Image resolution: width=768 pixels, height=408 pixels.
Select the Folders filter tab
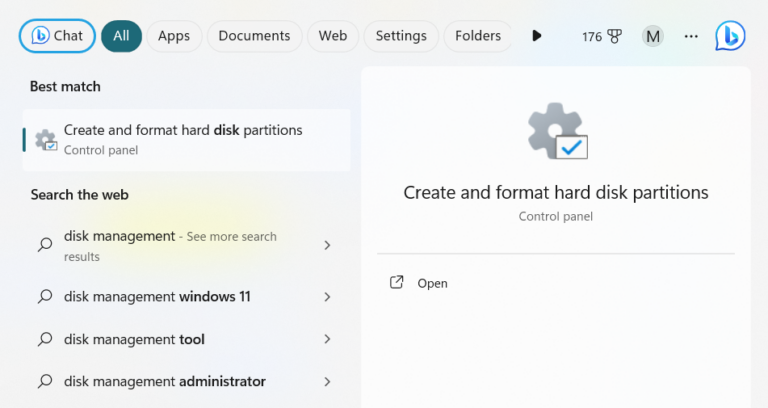coord(478,36)
